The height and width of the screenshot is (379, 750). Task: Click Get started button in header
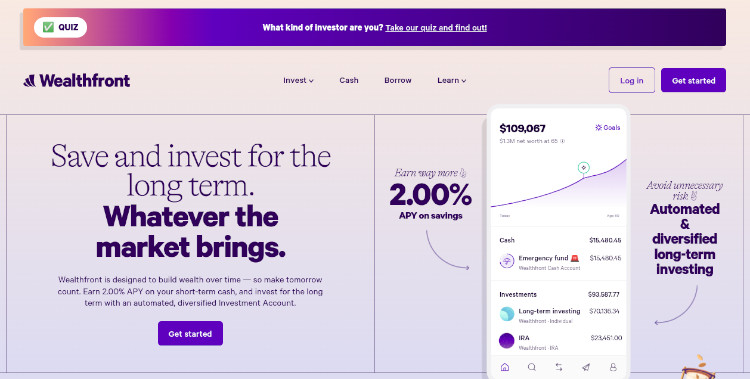point(693,80)
